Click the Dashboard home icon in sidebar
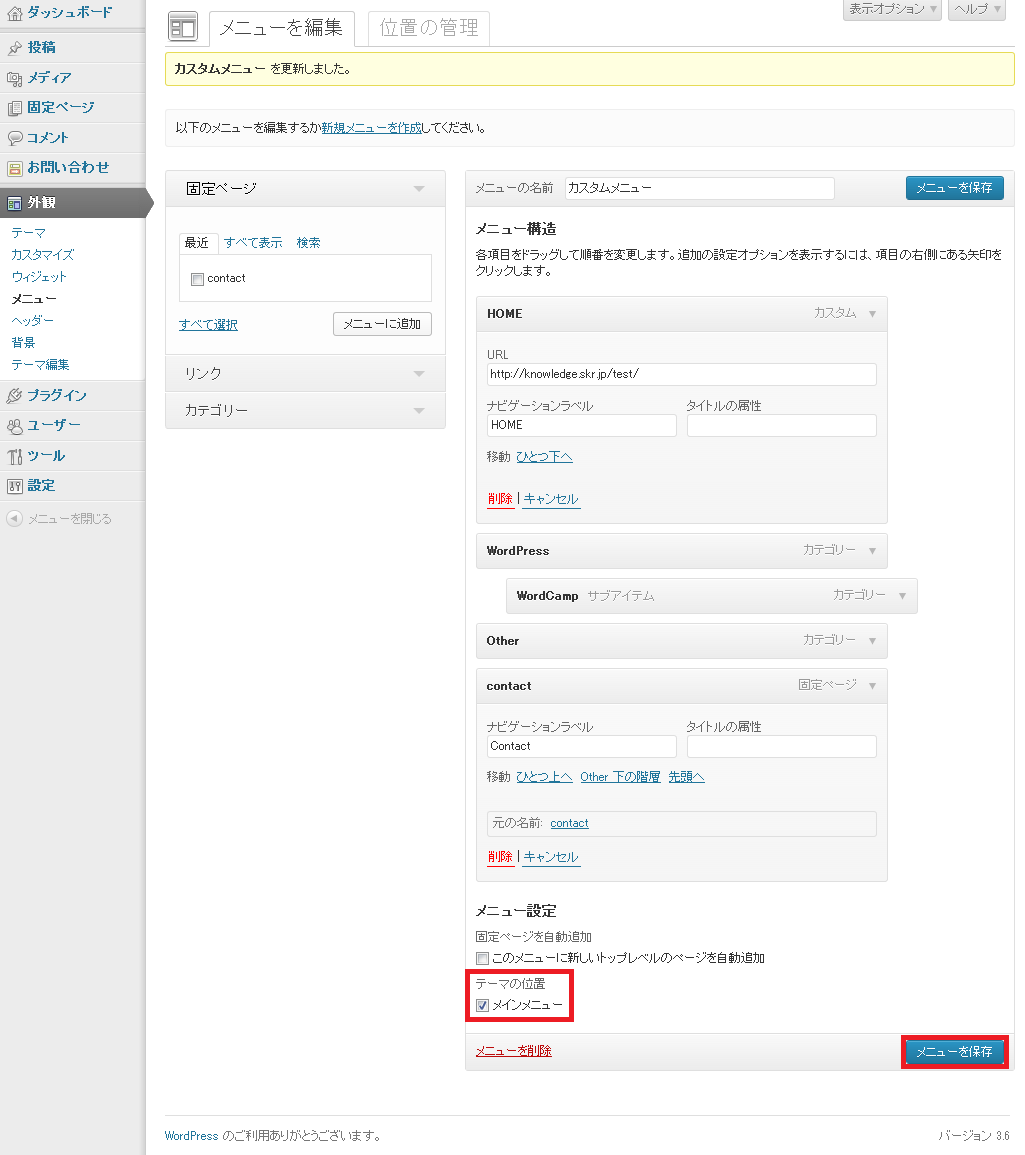Viewport: 1025px width, 1155px height. pyautogui.click(x=14, y=13)
